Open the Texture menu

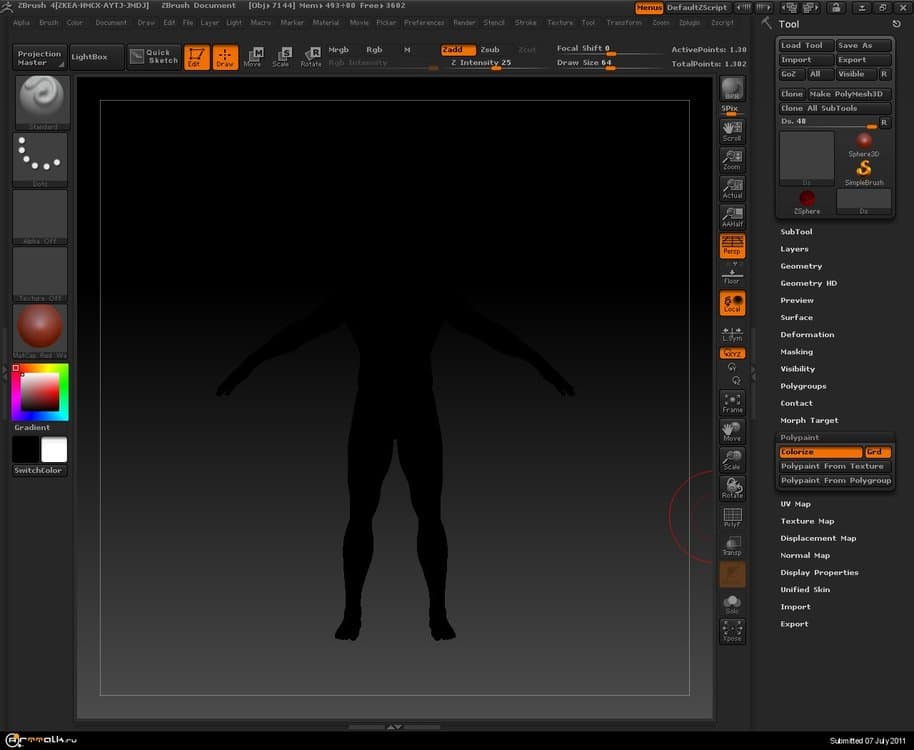pyautogui.click(x=560, y=22)
